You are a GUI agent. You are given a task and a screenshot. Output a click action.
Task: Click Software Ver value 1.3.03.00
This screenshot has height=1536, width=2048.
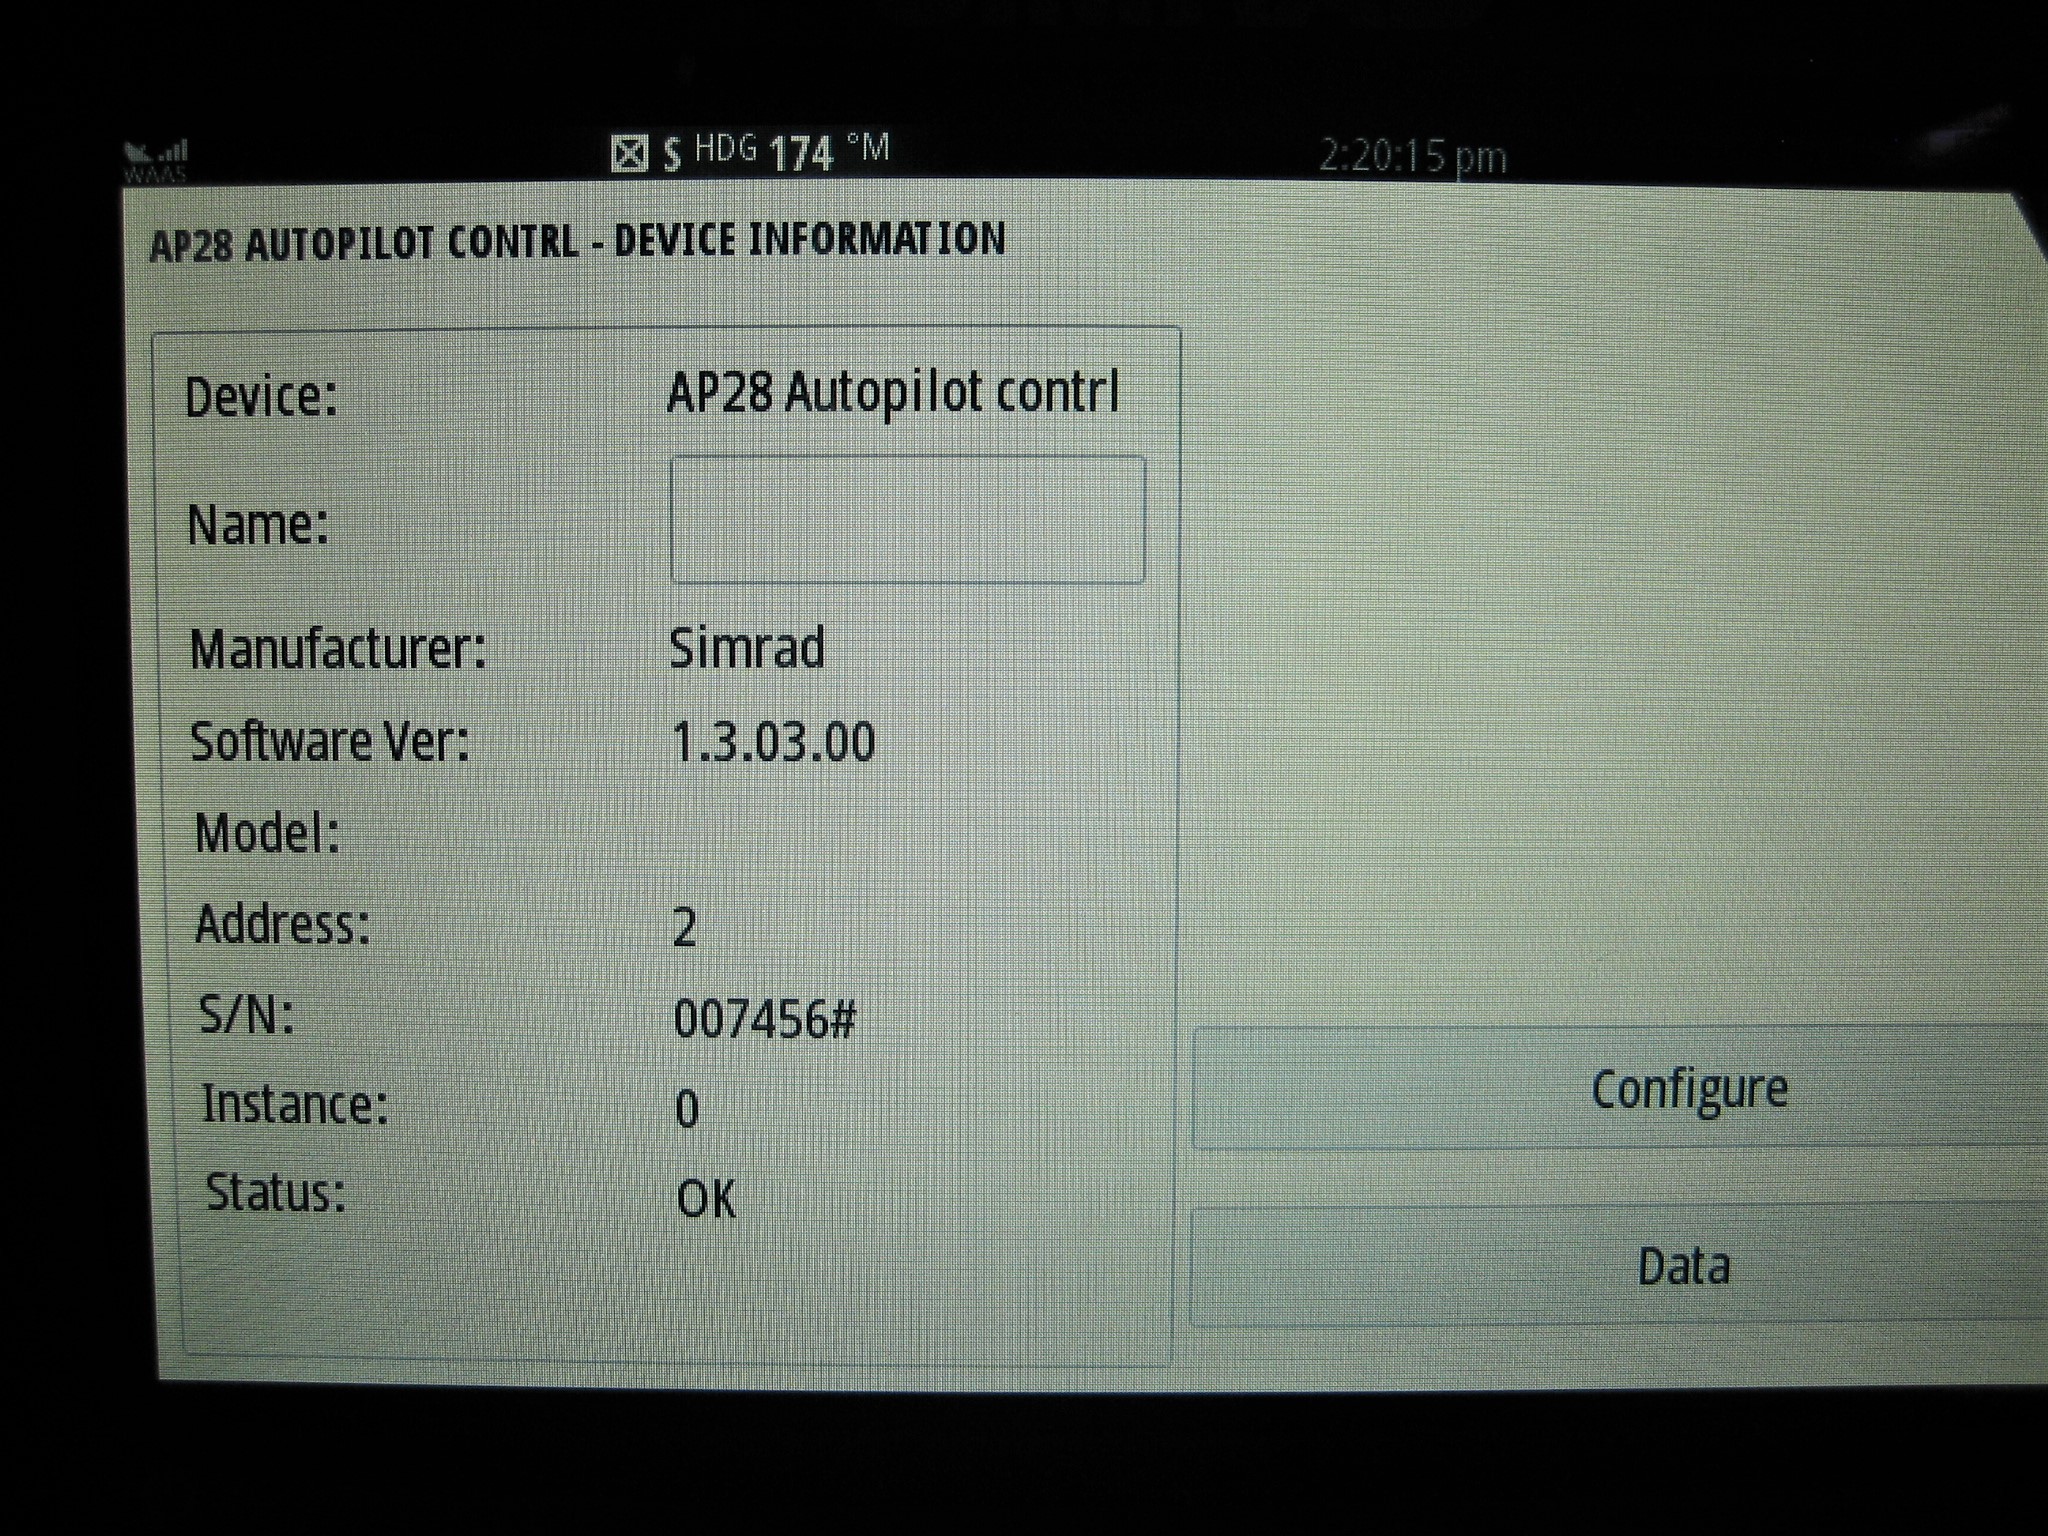775,741
